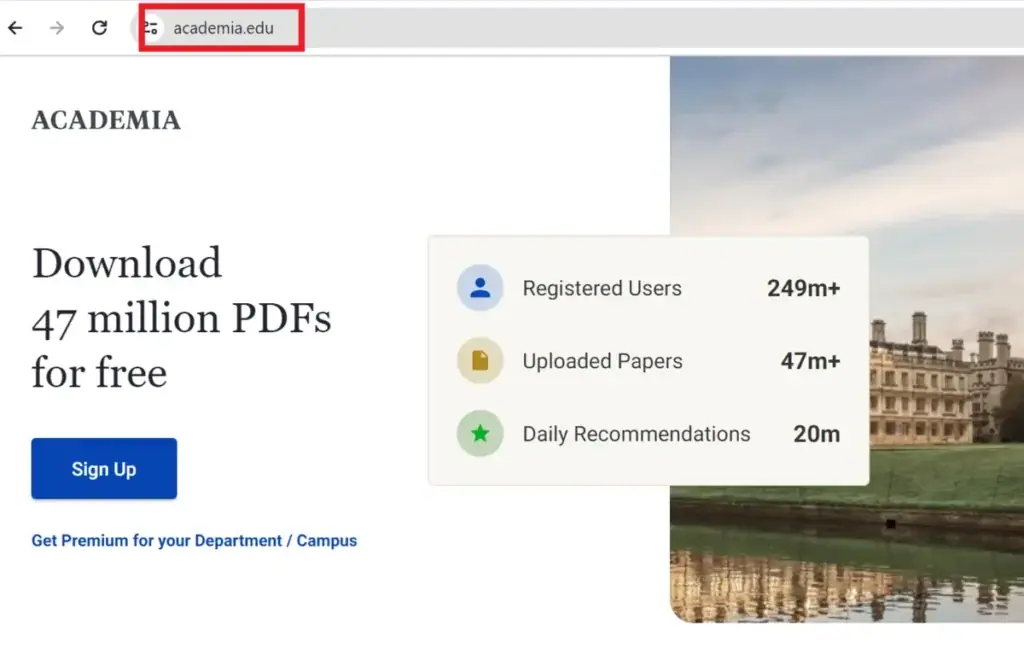The width and height of the screenshot is (1024, 648).
Task: Go back using browser back arrow
Action: point(15,27)
